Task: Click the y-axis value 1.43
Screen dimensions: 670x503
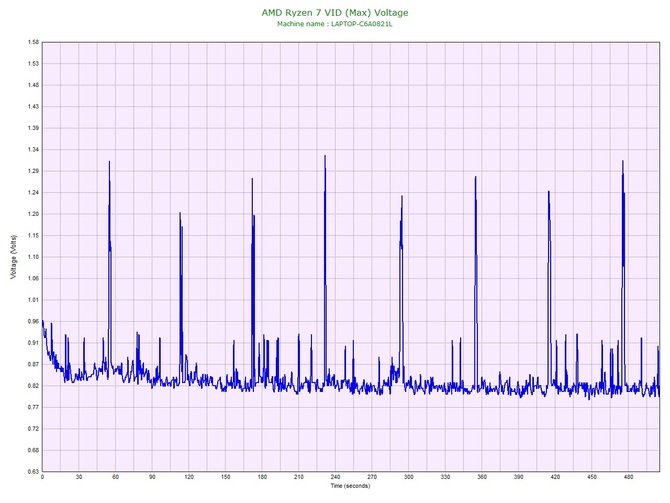Action: 33,107
